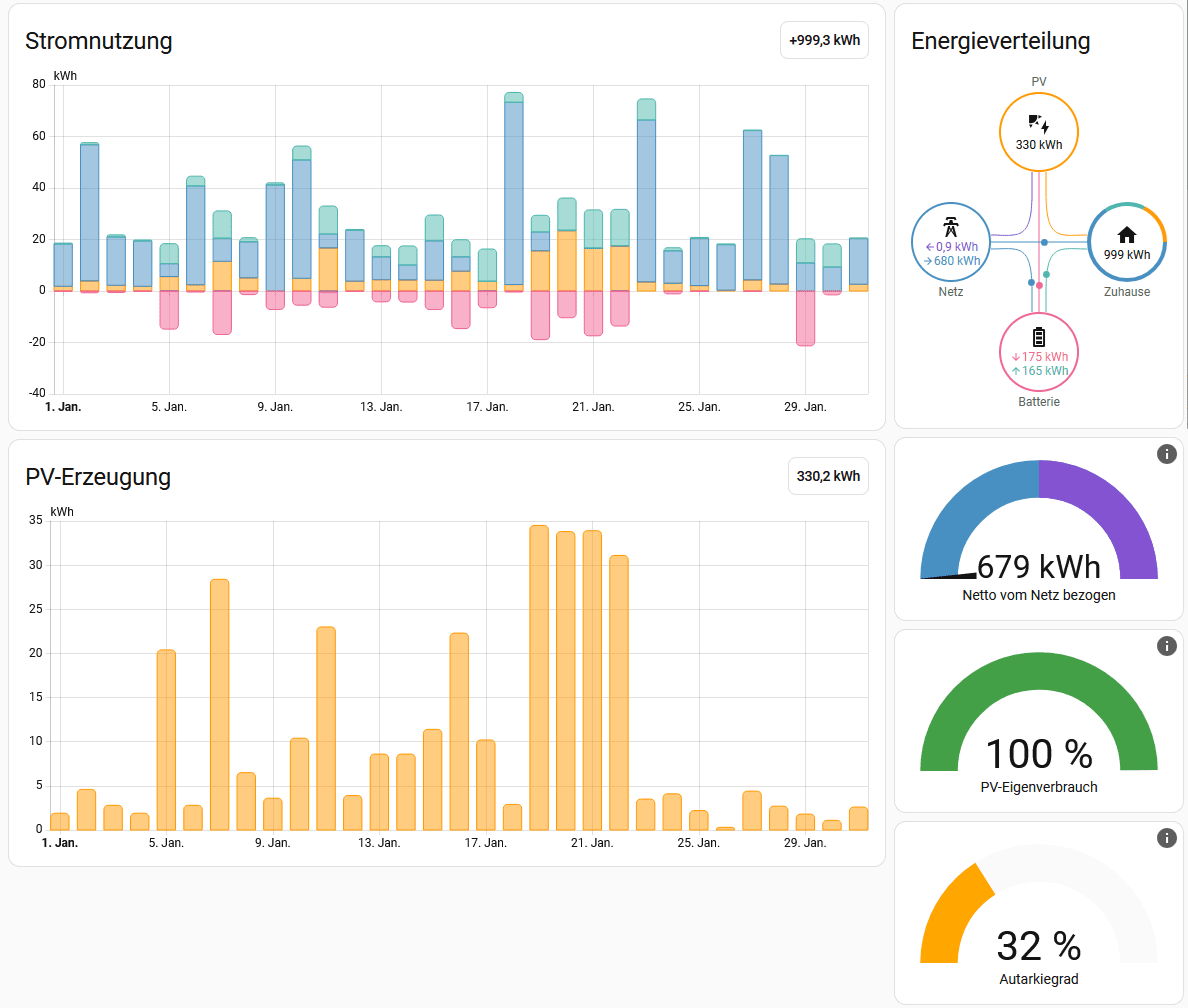Click the 330,2 kWh PV total badge
The image size is (1188, 1008).
[828, 476]
